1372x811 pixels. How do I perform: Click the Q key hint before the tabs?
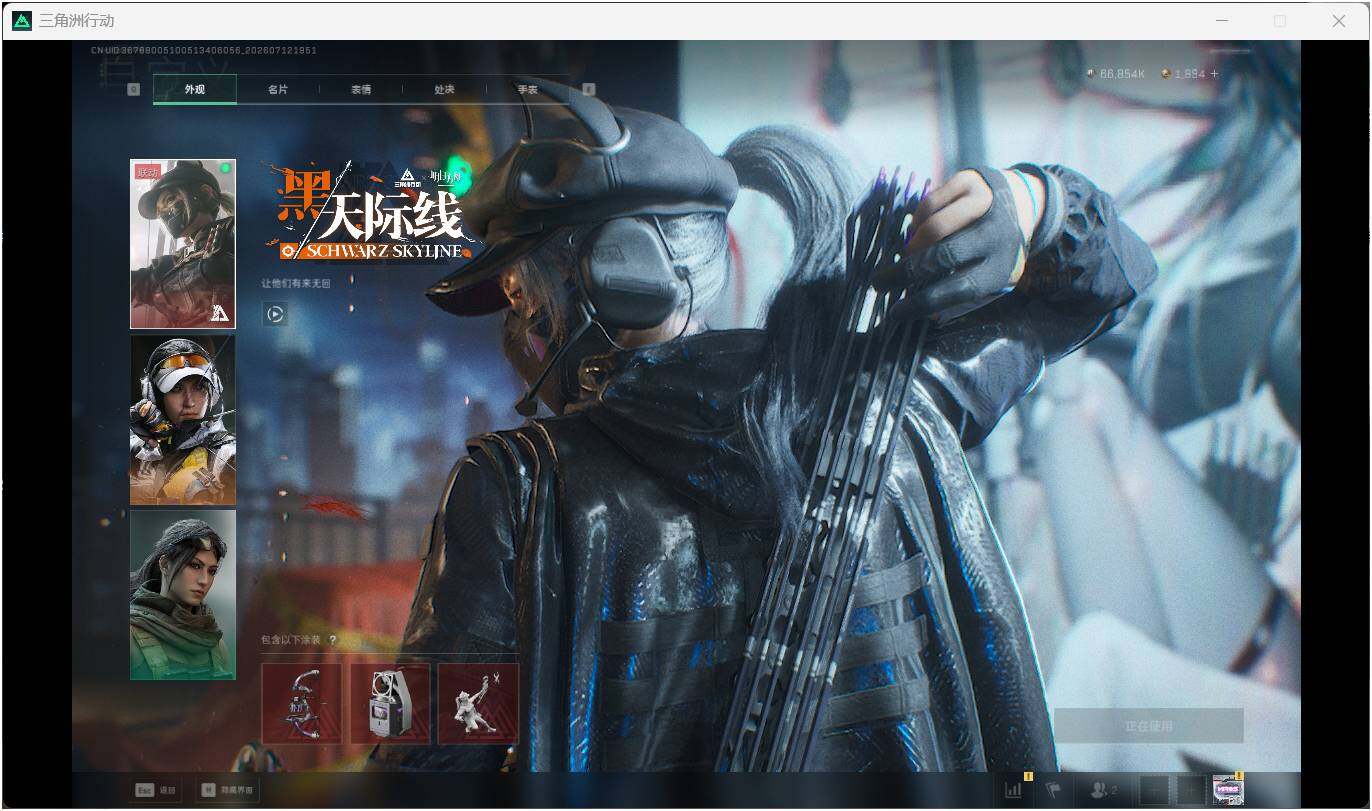click(134, 89)
